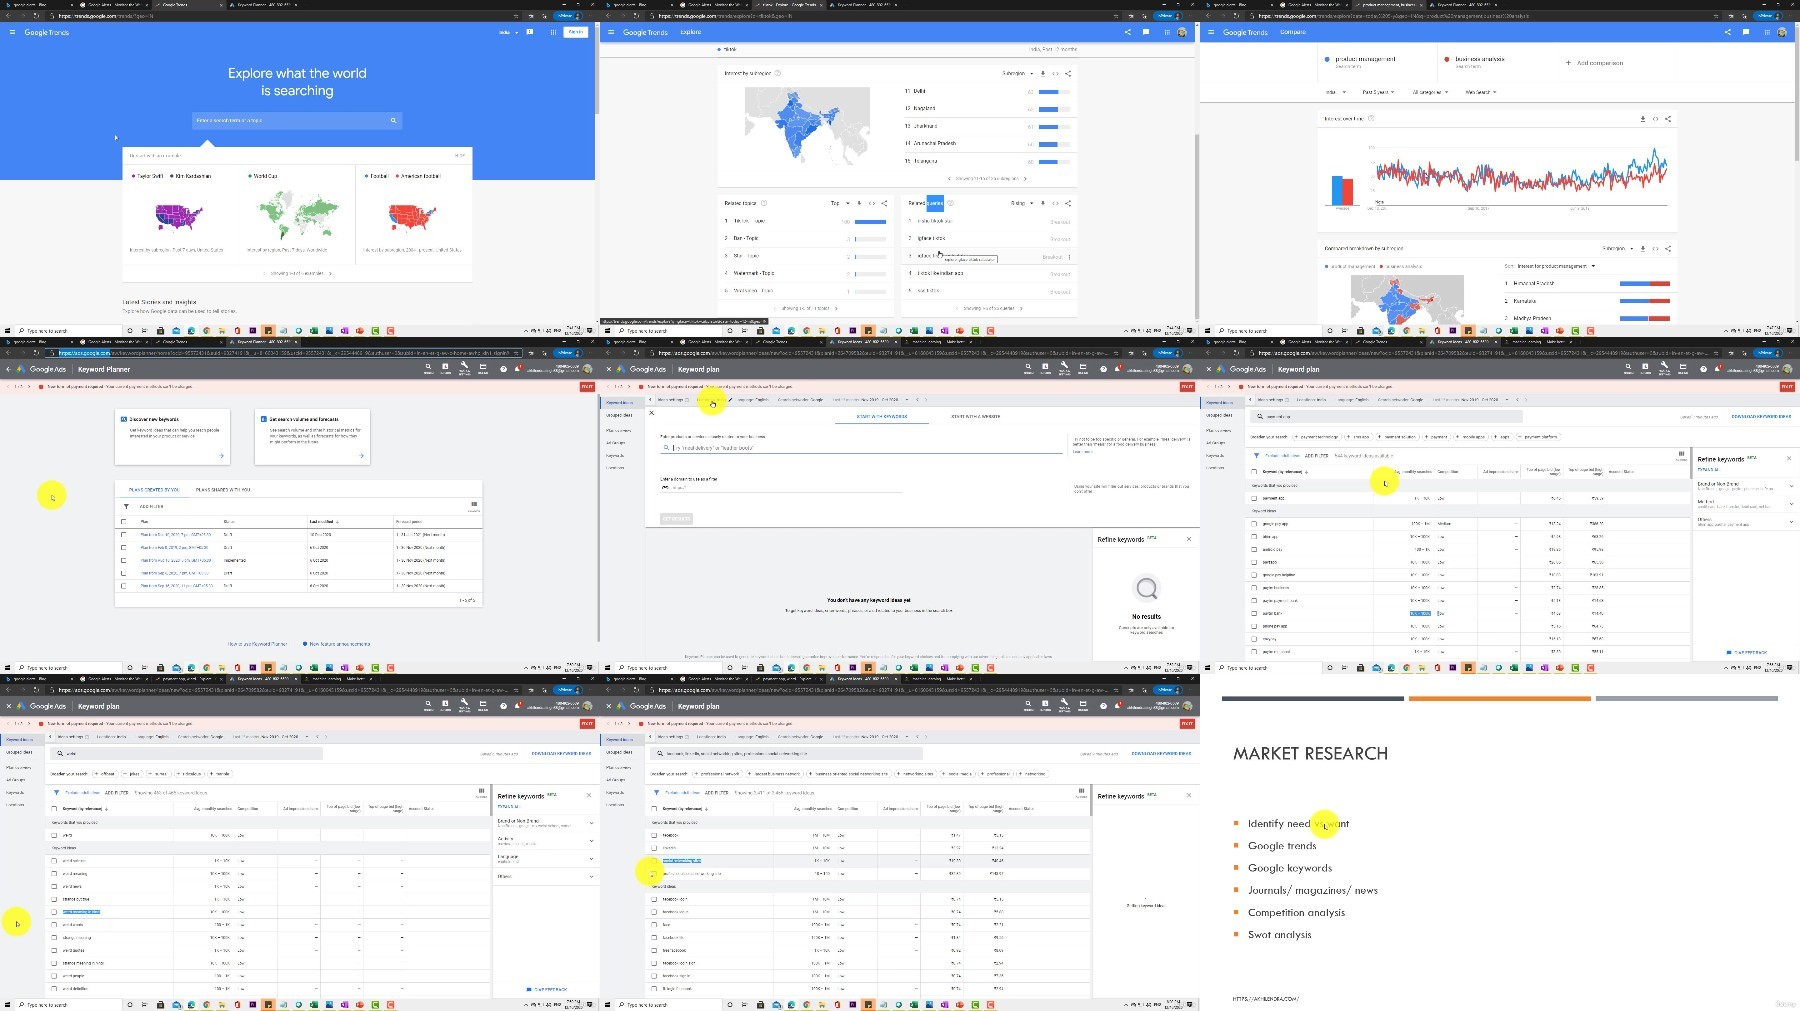The image size is (1800, 1011).
Task: Click the Windows Start button below the Trends home page
Action: (7, 331)
